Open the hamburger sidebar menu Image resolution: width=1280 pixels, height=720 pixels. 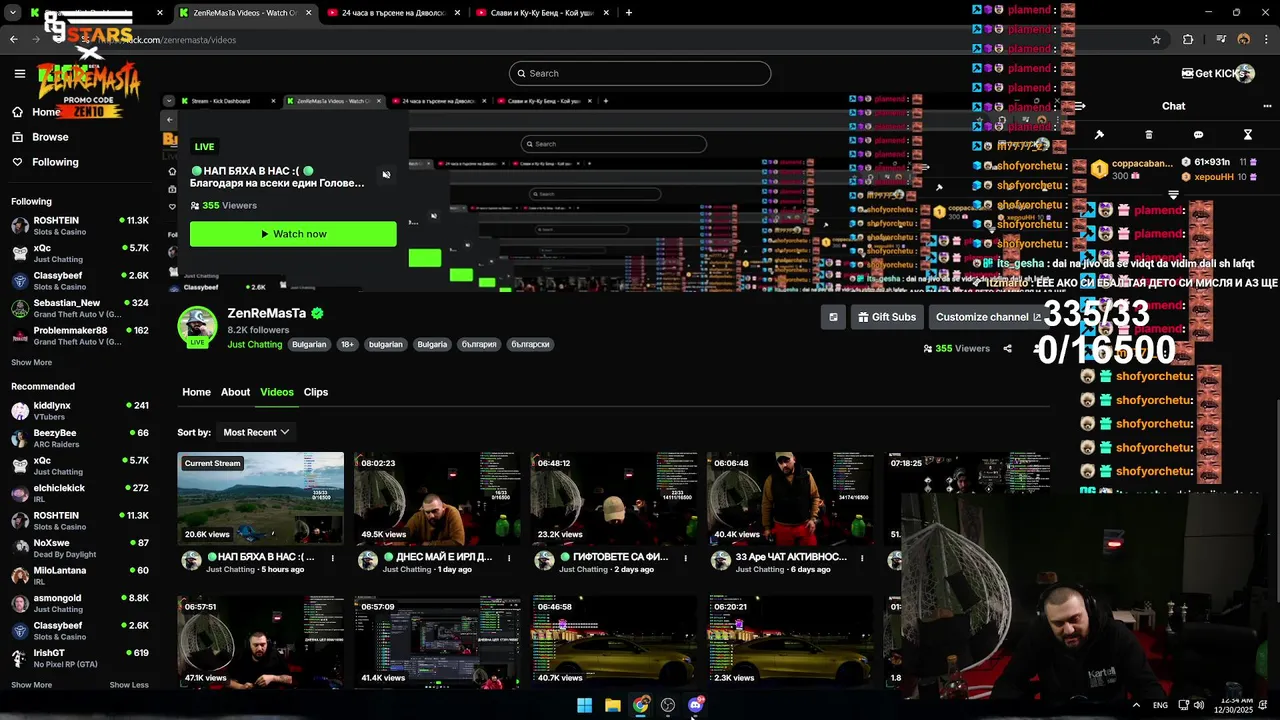[19, 73]
